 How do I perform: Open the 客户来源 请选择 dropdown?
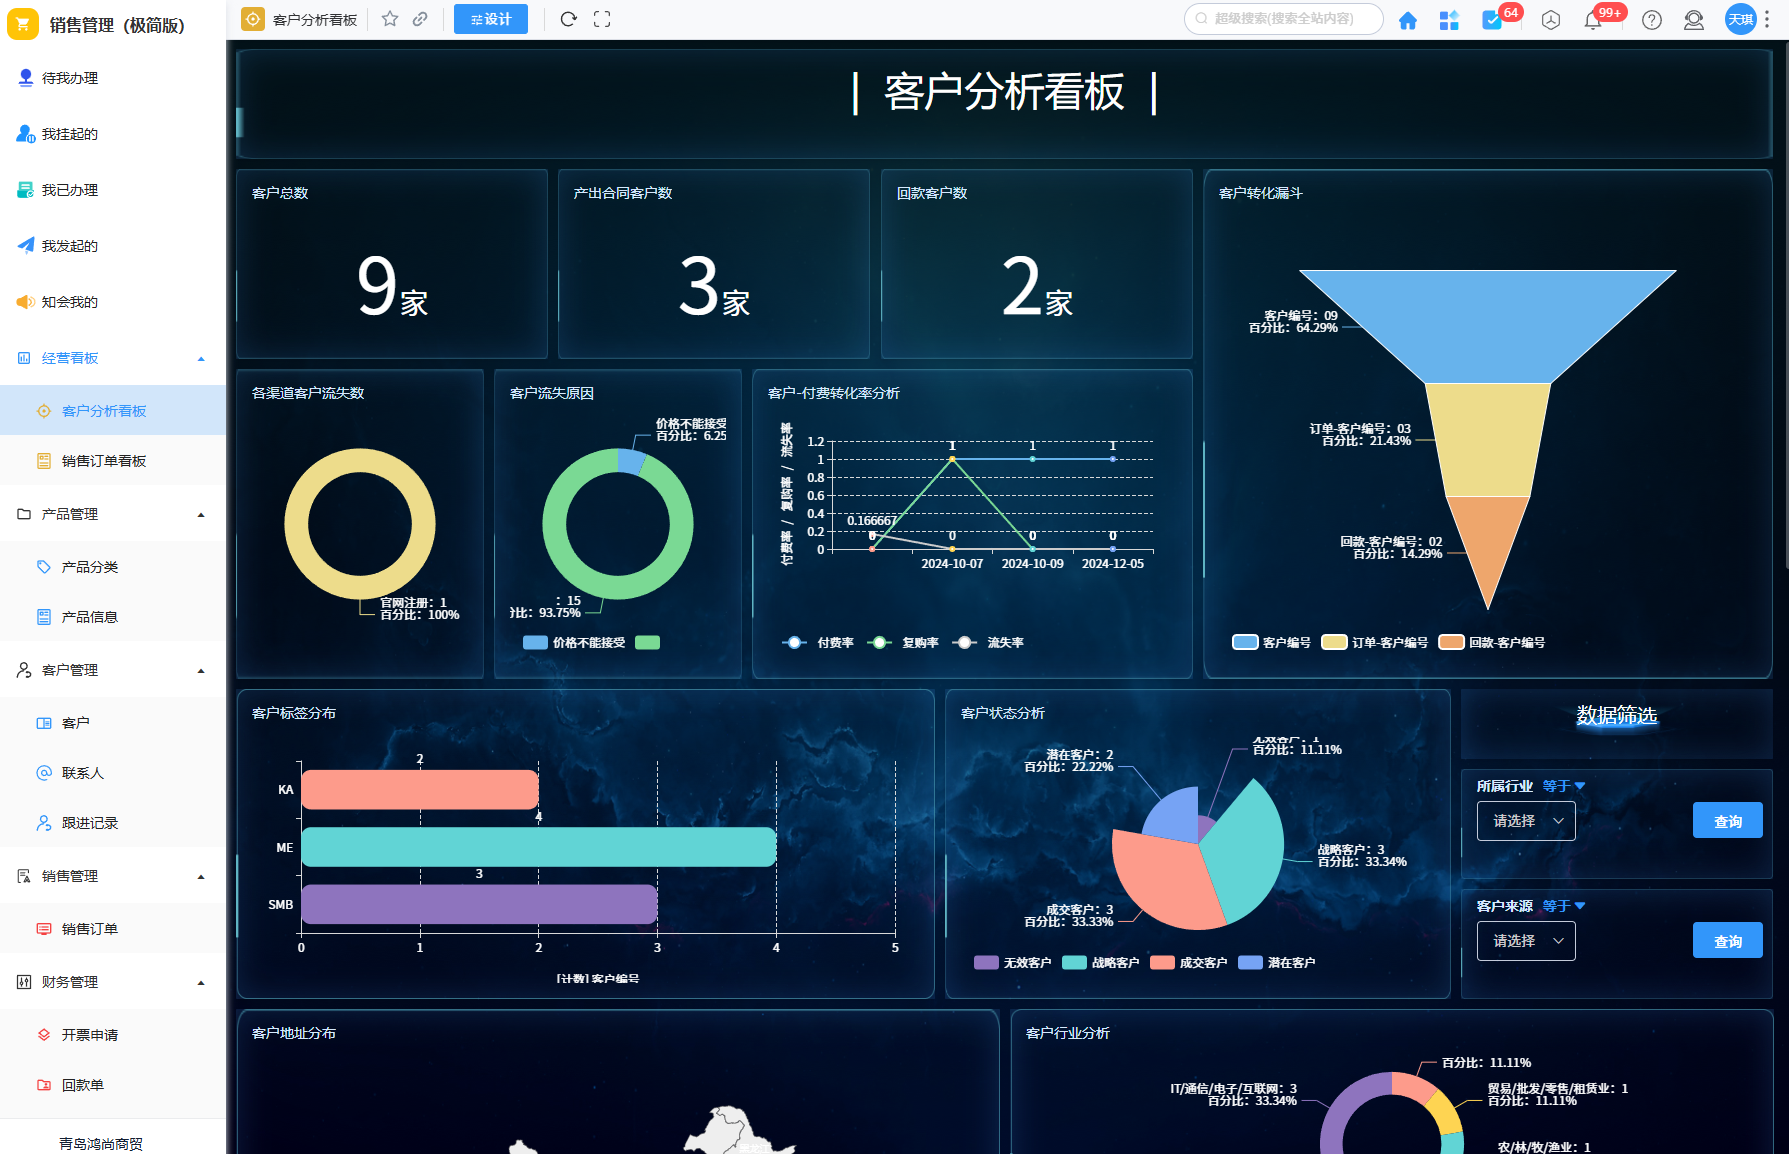click(x=1526, y=941)
